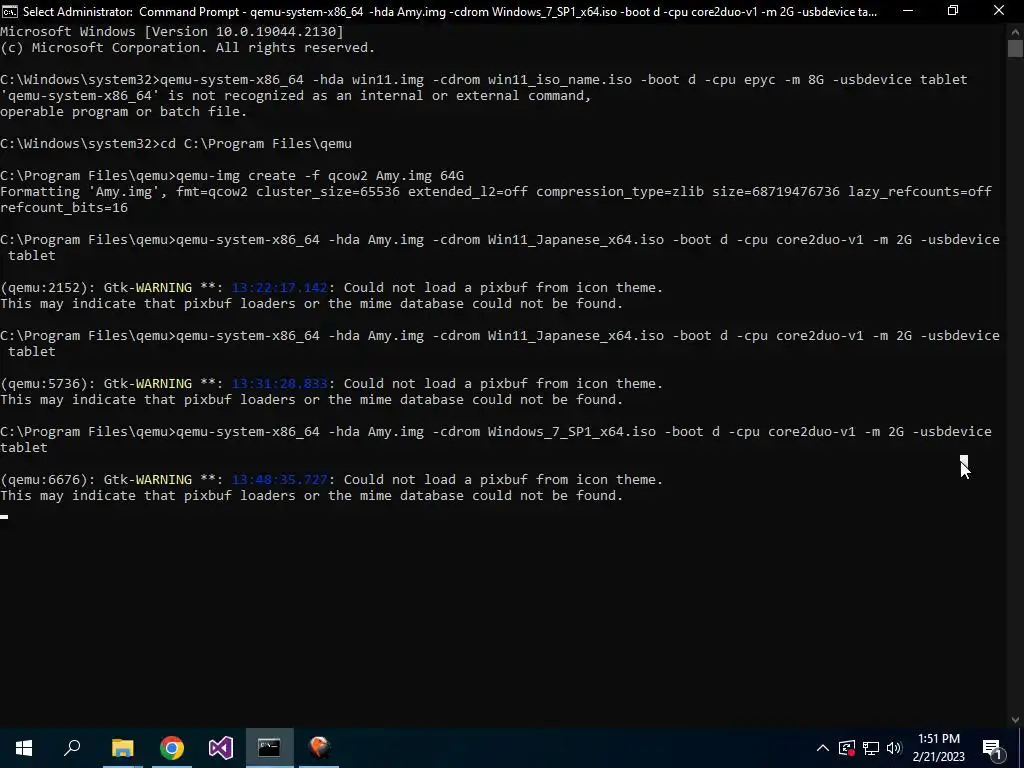This screenshot has height=768, width=1024.
Task: Click the timestamp 13:22:17.142
Action: click(280, 287)
